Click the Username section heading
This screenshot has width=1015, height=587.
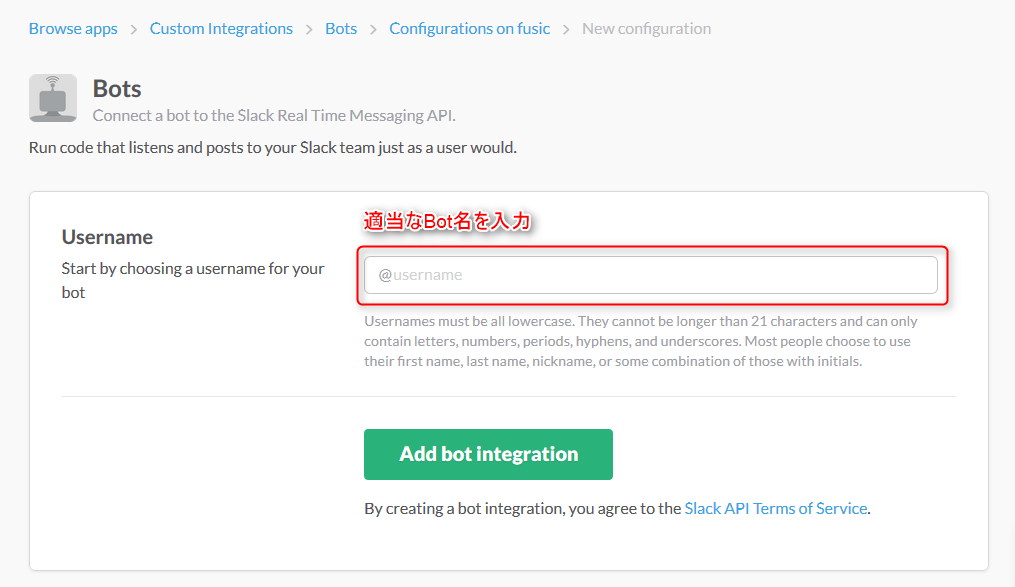tap(107, 237)
